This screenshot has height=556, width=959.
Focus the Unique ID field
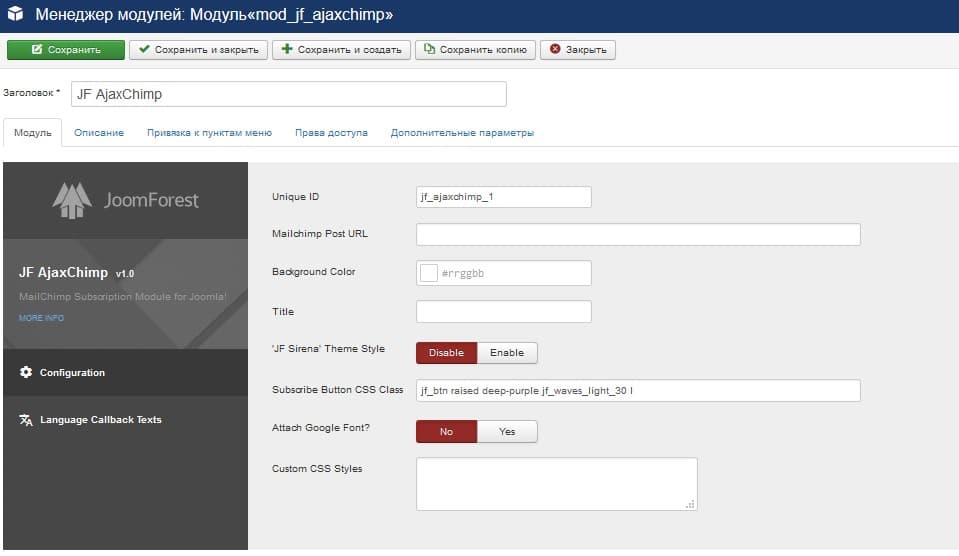[x=504, y=197]
